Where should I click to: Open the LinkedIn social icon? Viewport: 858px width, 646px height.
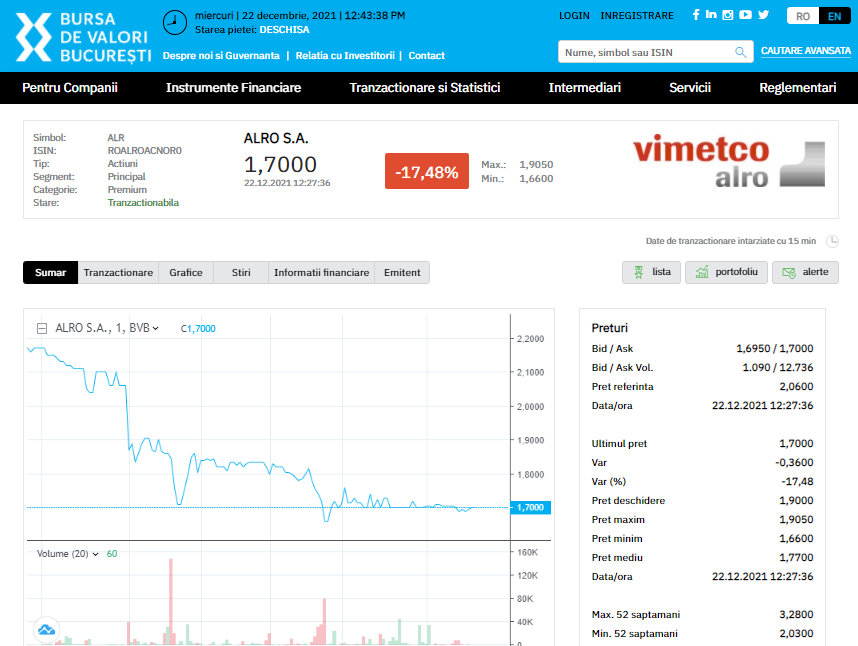point(711,14)
